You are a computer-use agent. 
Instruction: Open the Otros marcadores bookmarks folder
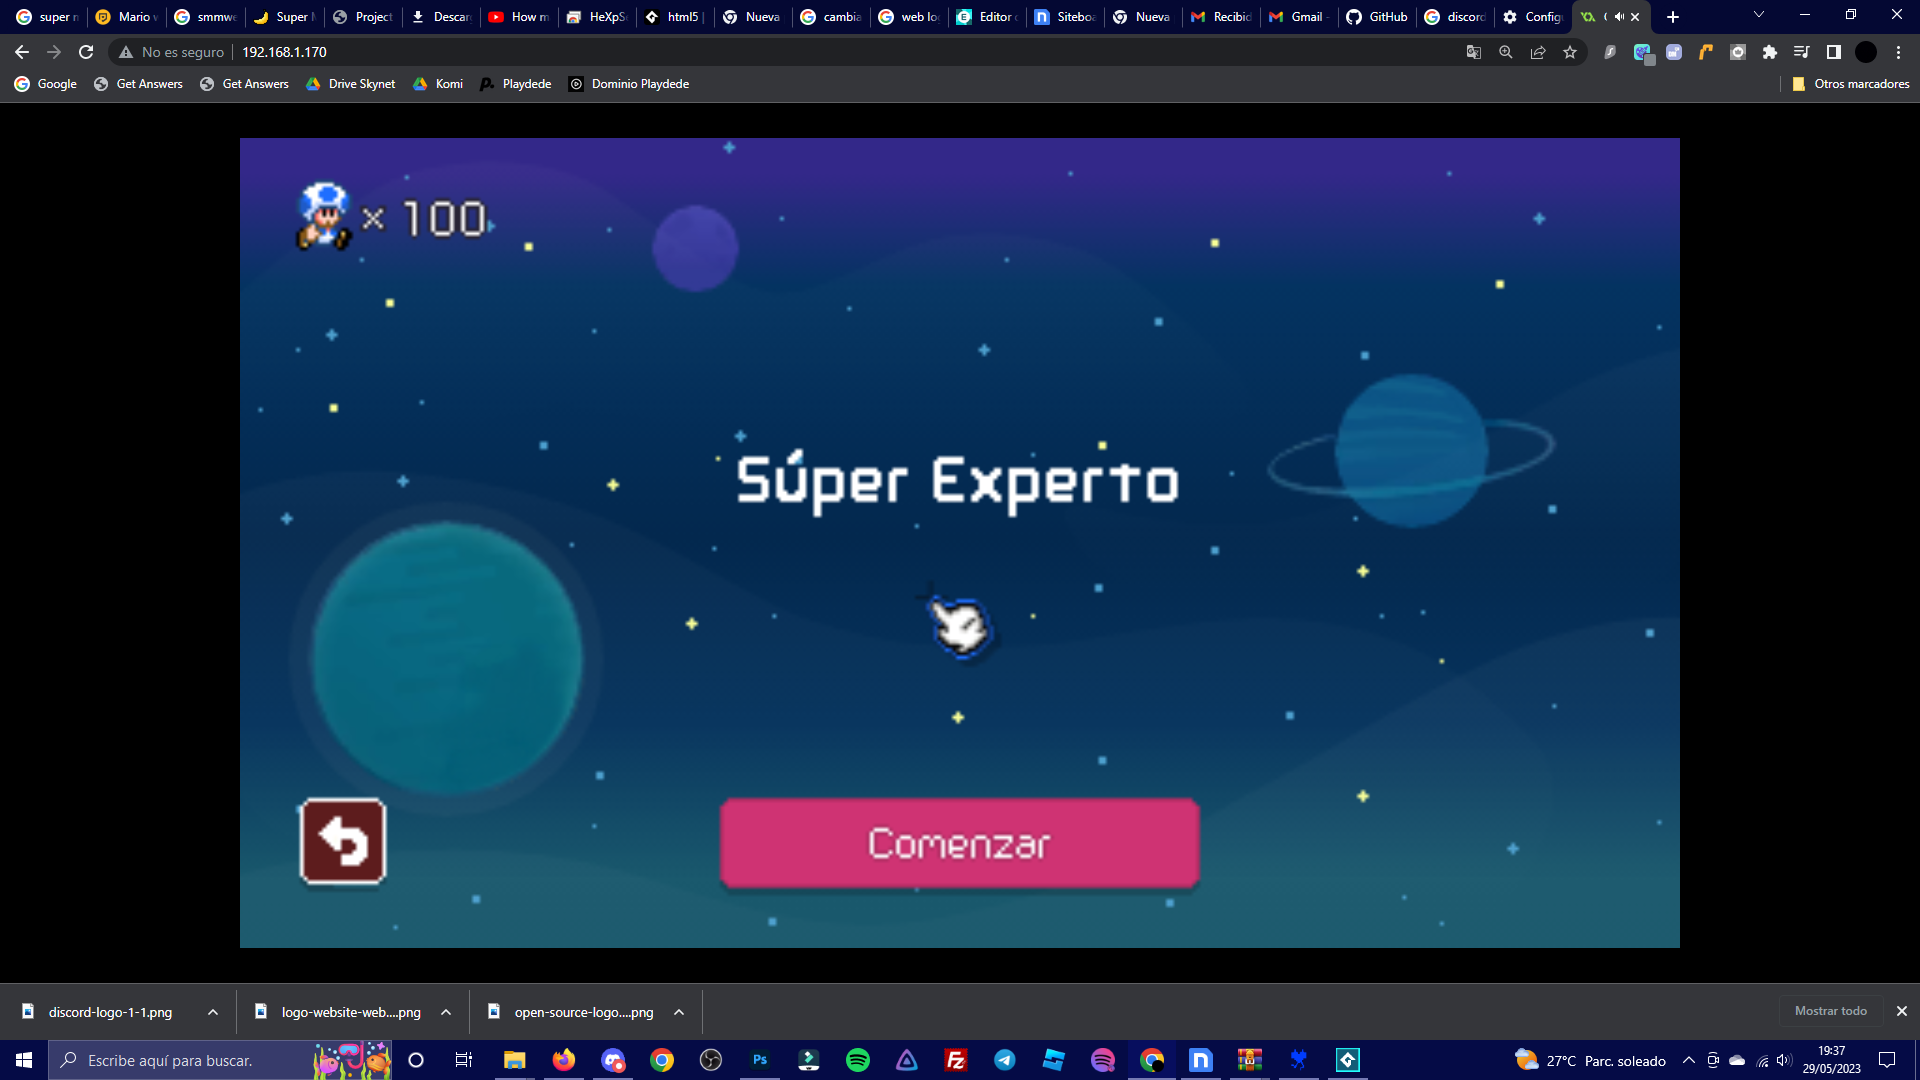[x=1851, y=84]
